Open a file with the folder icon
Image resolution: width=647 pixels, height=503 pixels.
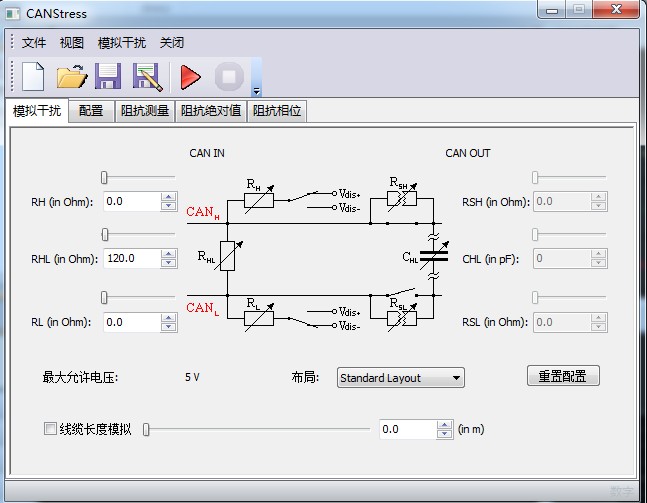tap(71, 77)
